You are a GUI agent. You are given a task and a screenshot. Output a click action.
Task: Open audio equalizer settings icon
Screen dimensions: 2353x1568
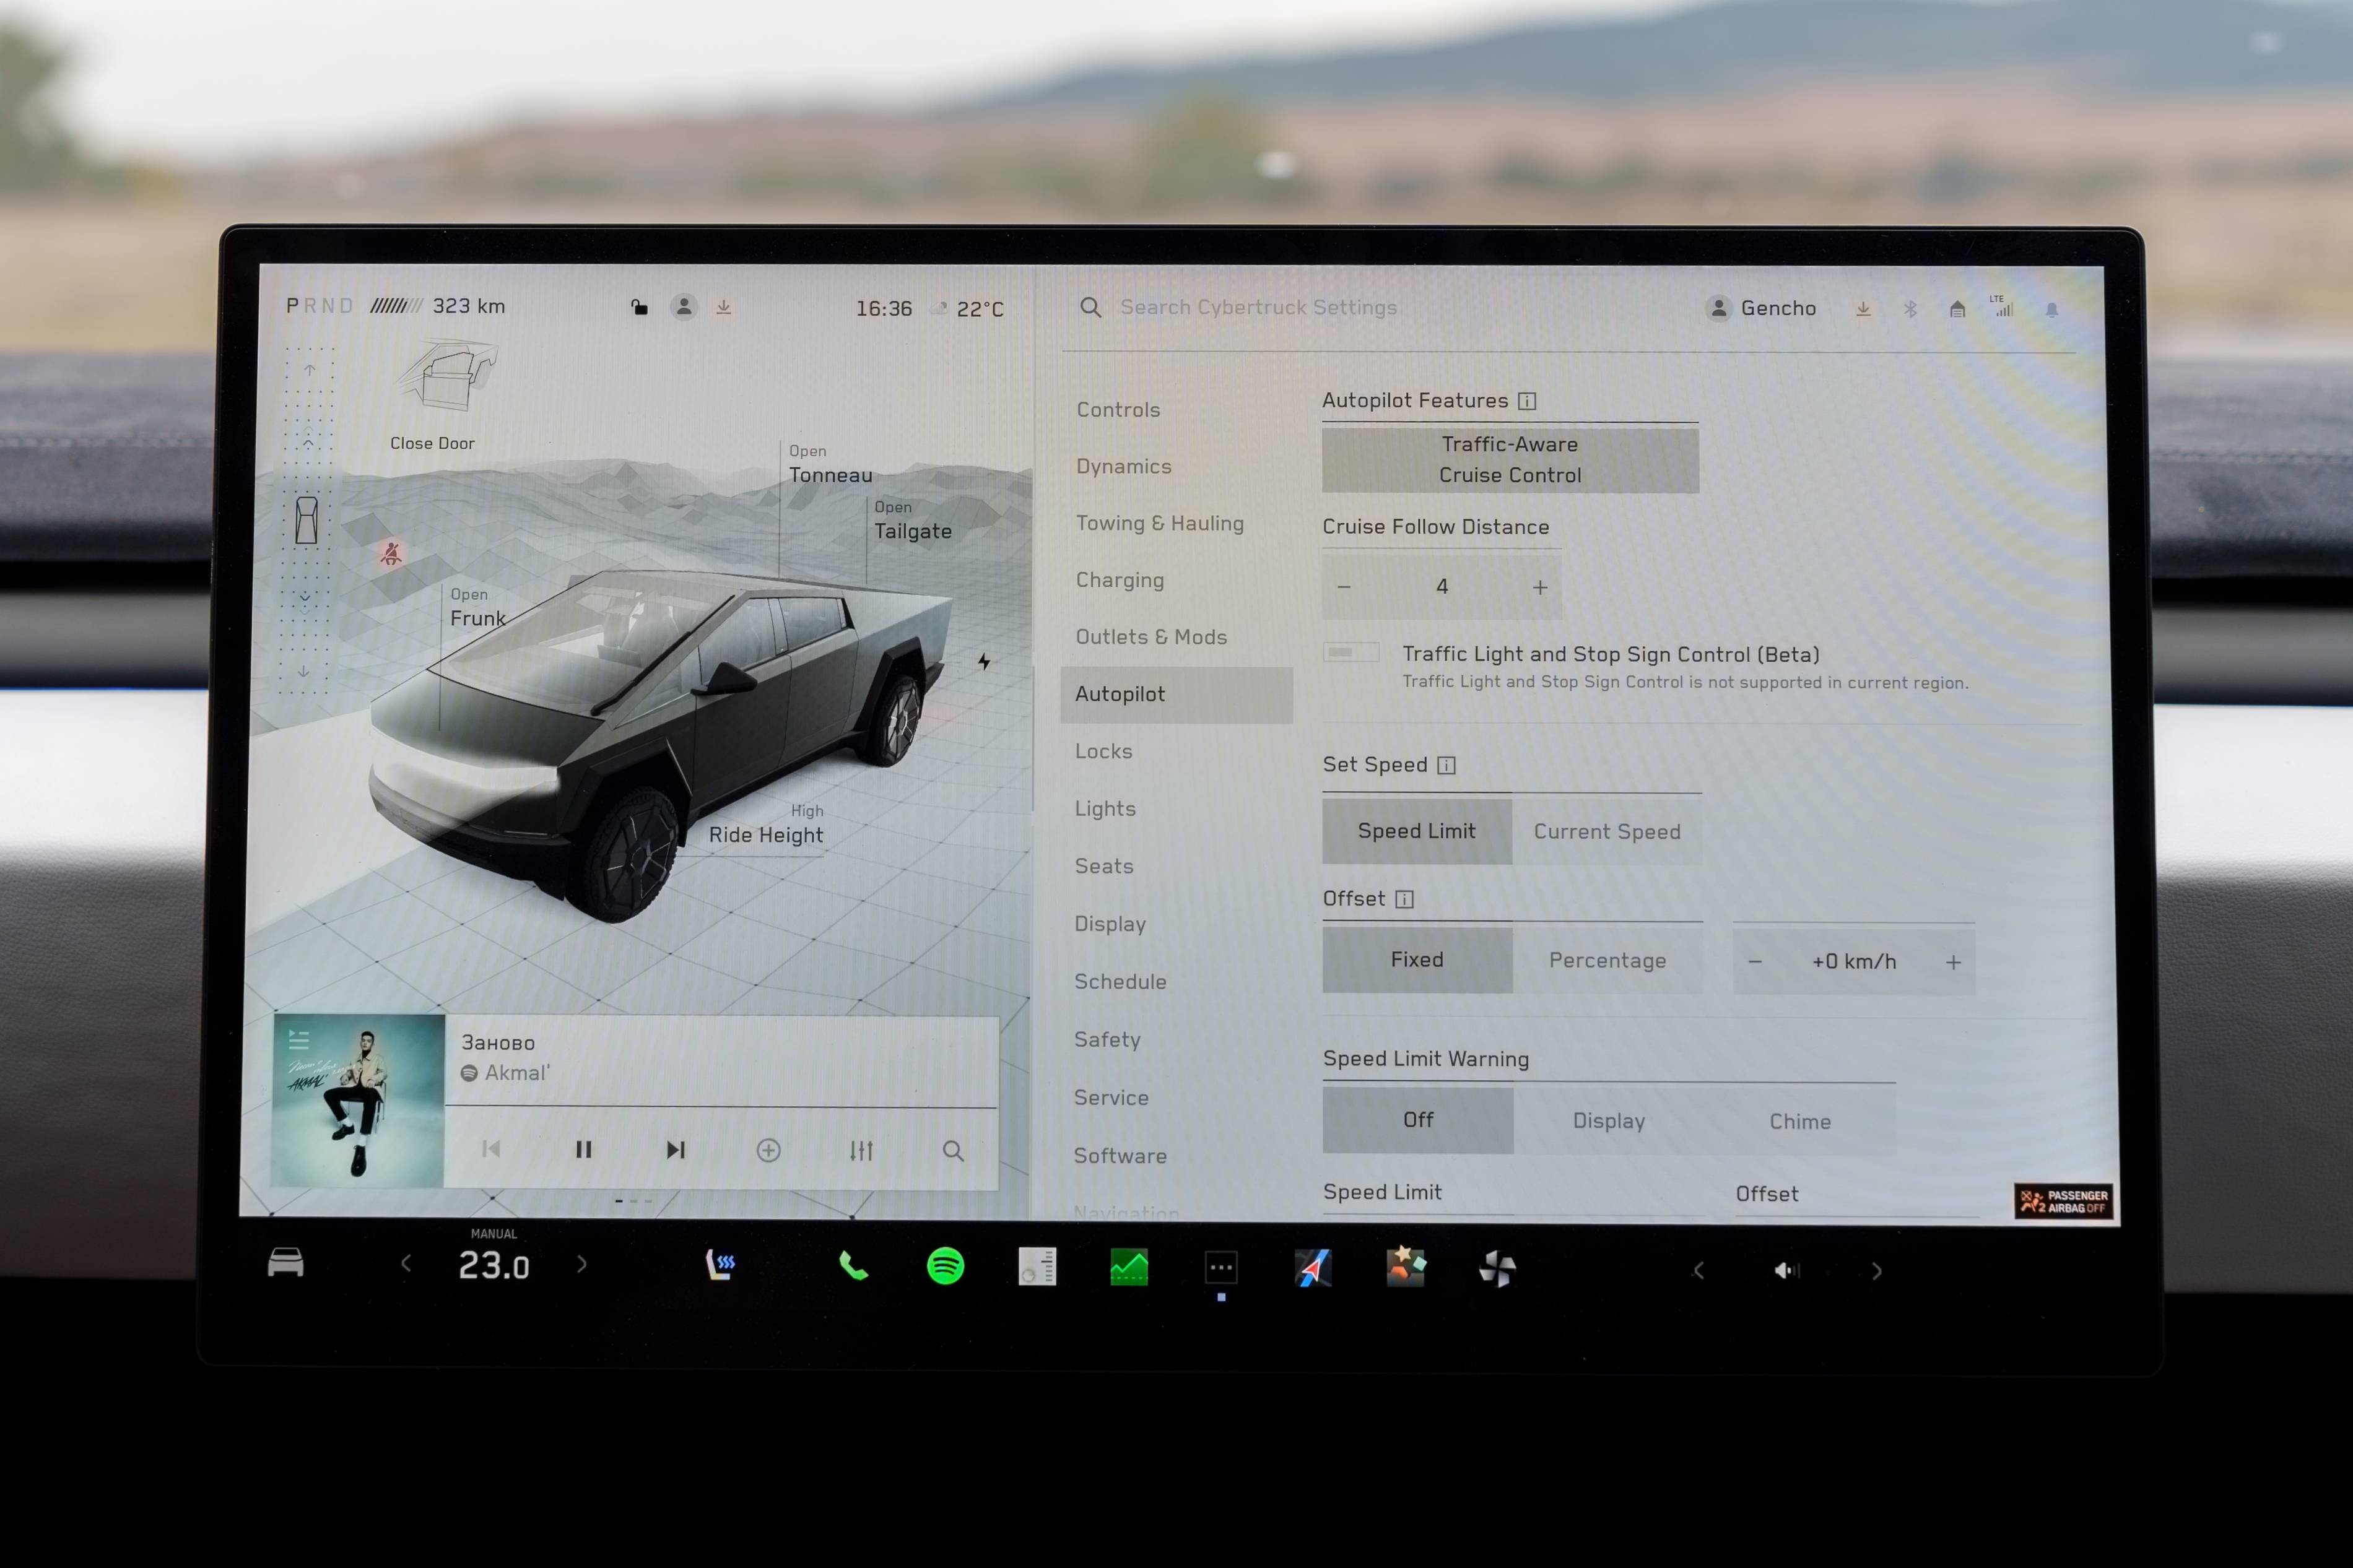(x=861, y=1151)
